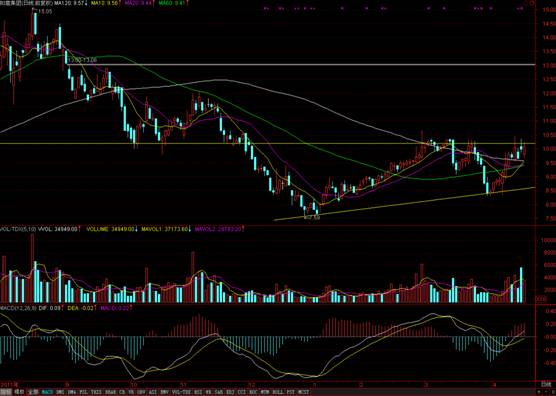
Task: Click the MA120 9.57 label in the header
Action: 70,3
